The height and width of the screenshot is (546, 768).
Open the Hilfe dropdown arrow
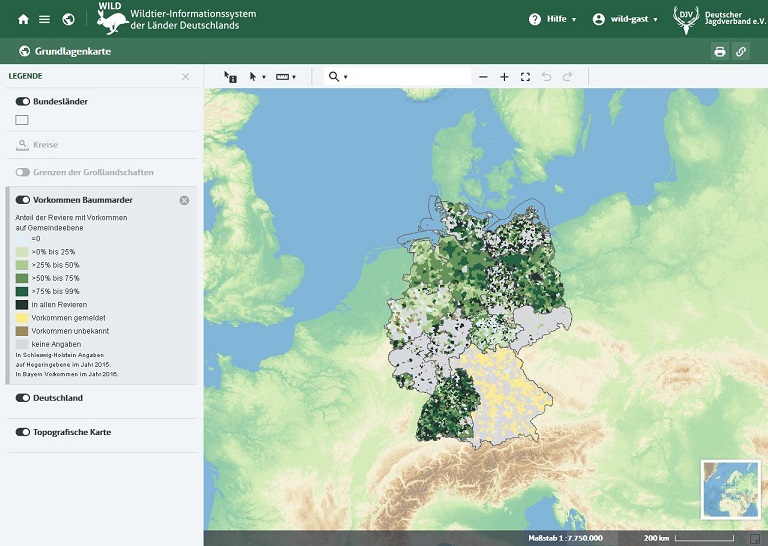tap(574, 20)
